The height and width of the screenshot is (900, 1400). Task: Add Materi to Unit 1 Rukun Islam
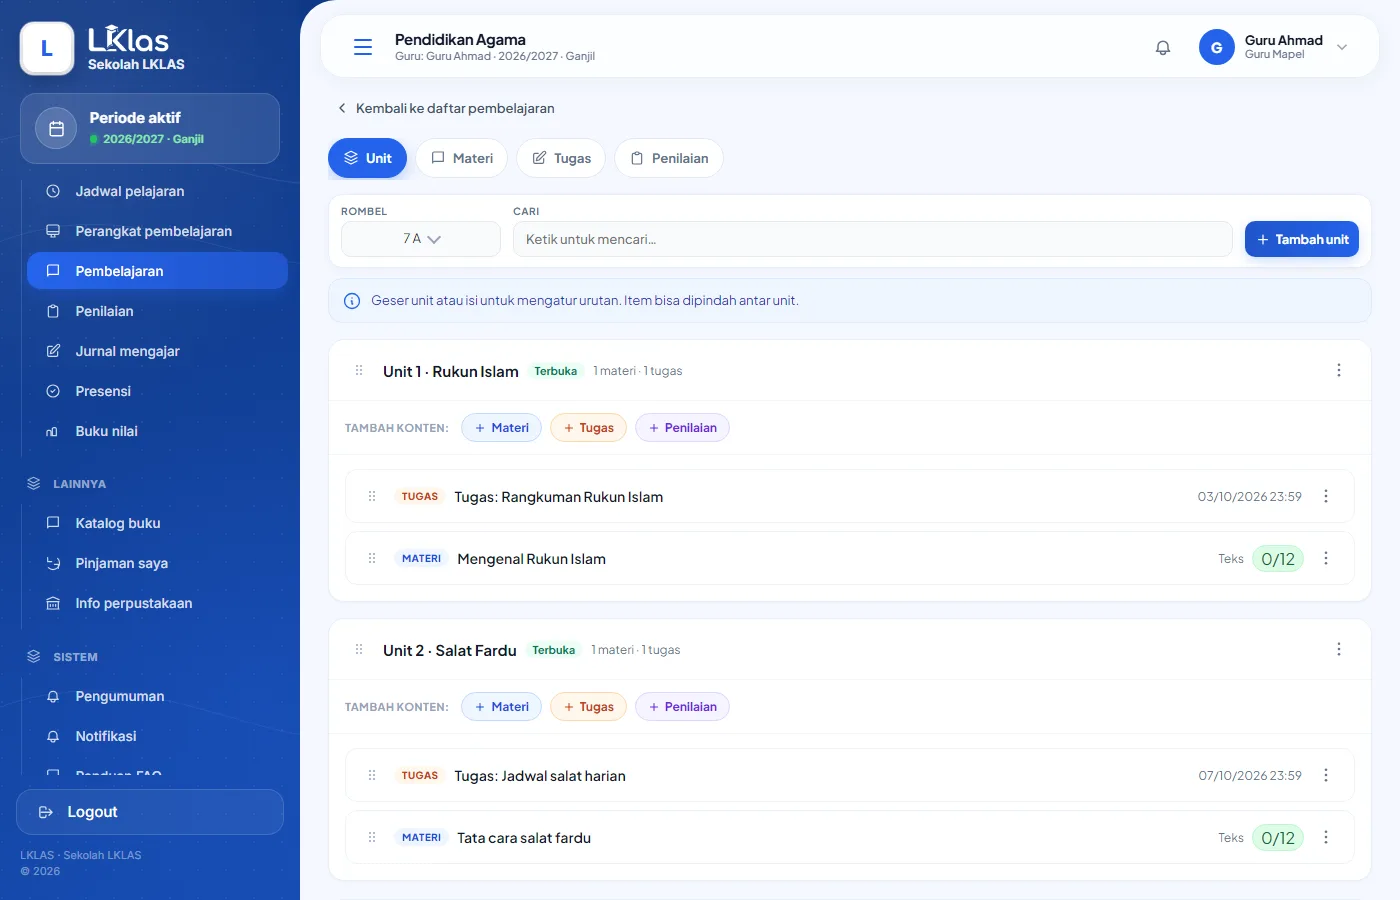[501, 428]
